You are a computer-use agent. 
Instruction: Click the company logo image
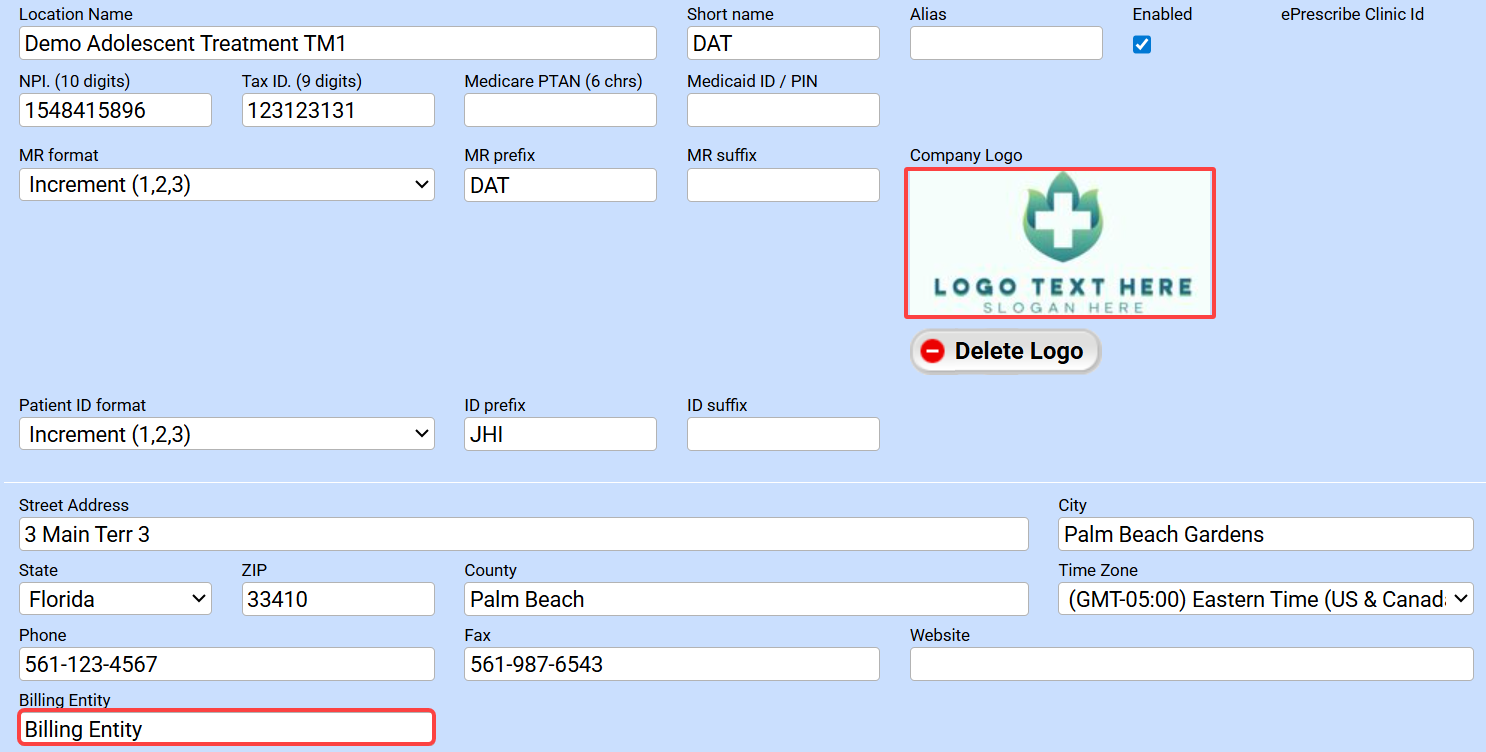(1059, 243)
